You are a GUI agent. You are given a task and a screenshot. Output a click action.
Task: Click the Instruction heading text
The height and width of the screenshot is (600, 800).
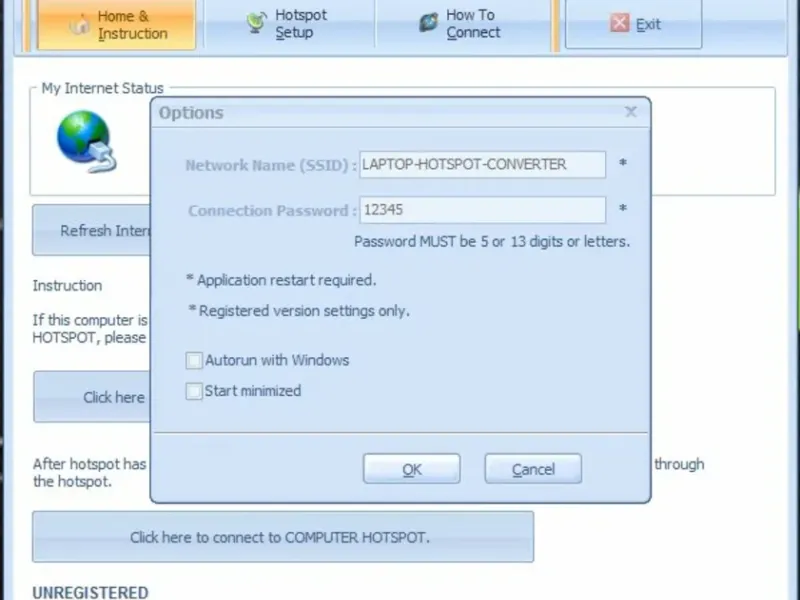click(67, 285)
